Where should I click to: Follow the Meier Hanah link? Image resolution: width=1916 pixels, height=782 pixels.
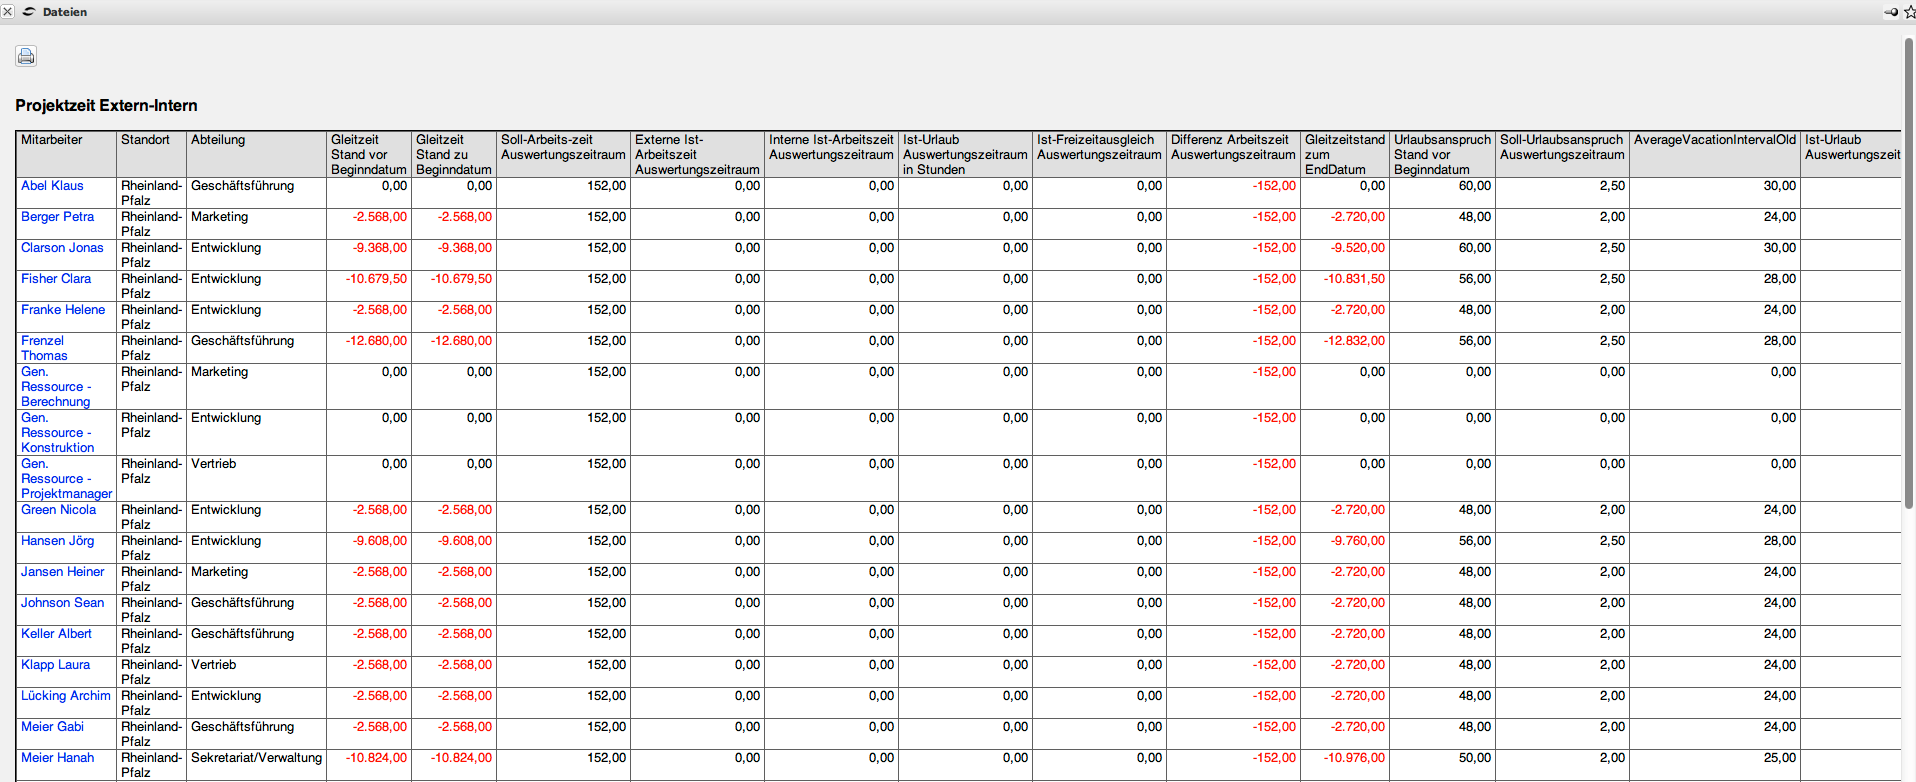57,758
